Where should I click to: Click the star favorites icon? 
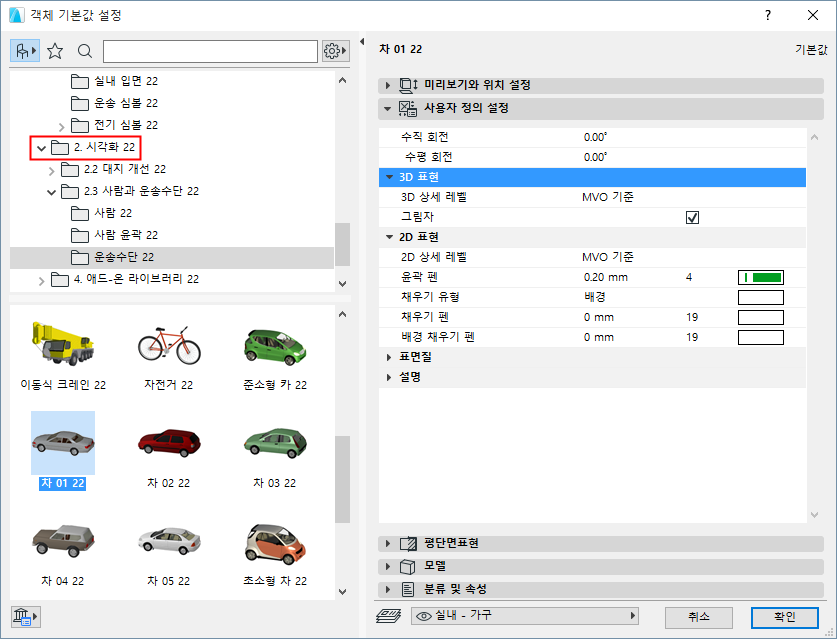[54, 50]
